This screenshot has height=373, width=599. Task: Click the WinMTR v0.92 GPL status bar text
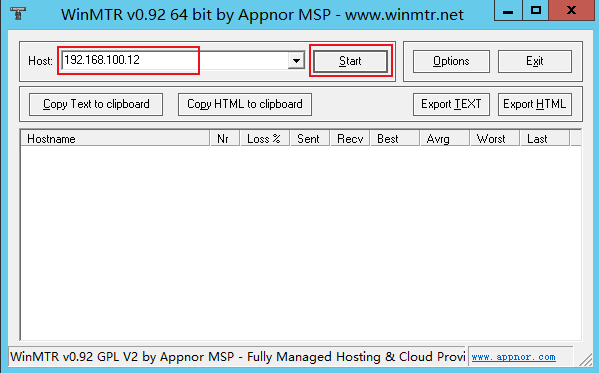click(x=237, y=357)
